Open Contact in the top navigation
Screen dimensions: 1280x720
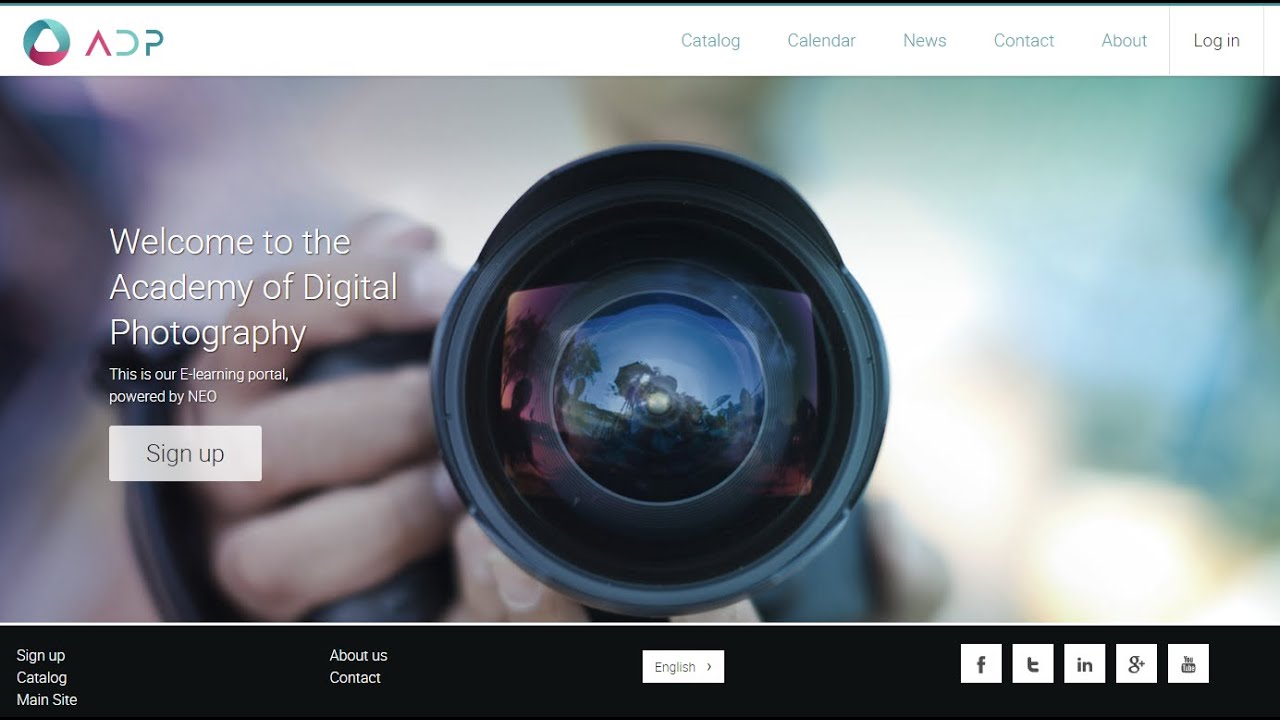pyautogui.click(x=1024, y=41)
